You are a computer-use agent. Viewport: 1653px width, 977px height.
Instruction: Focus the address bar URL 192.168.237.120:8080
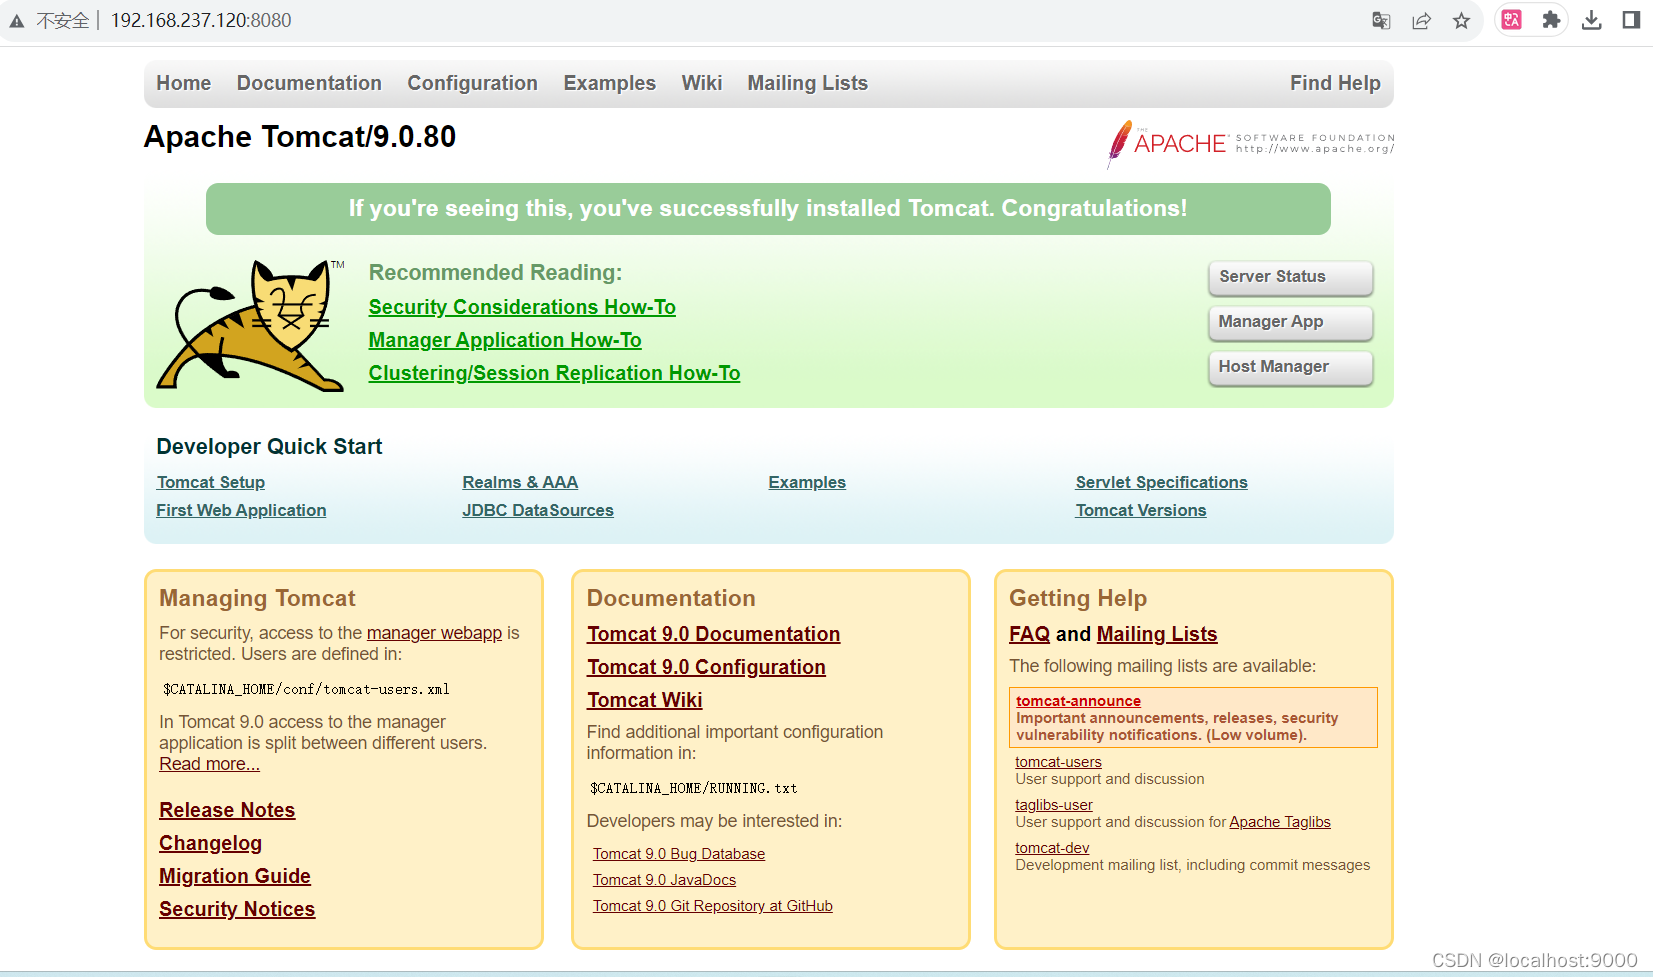point(201,21)
